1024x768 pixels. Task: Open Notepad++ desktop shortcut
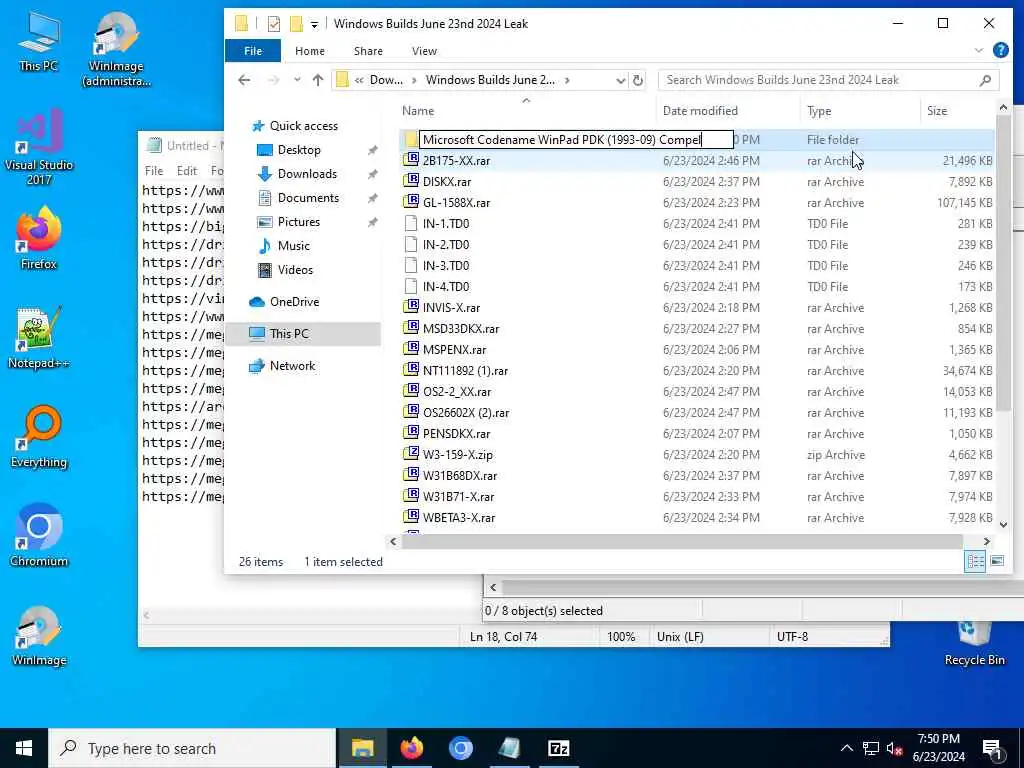point(39,338)
